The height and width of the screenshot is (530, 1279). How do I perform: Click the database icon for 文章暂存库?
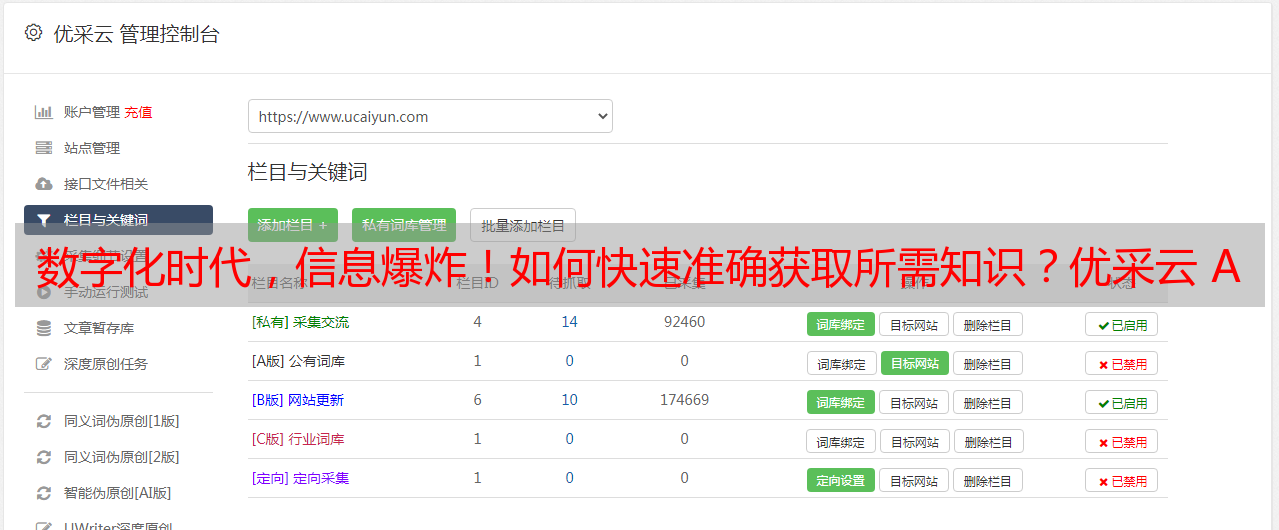[x=43, y=328]
